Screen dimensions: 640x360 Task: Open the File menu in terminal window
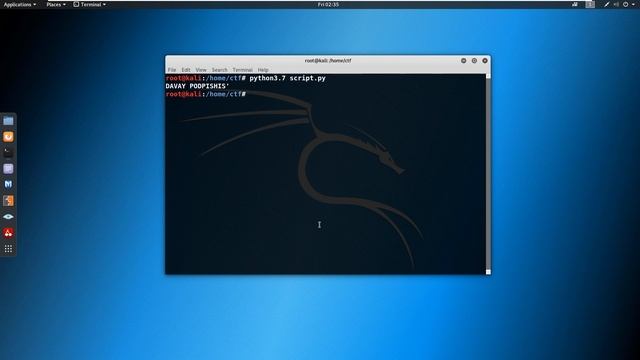pos(172,70)
